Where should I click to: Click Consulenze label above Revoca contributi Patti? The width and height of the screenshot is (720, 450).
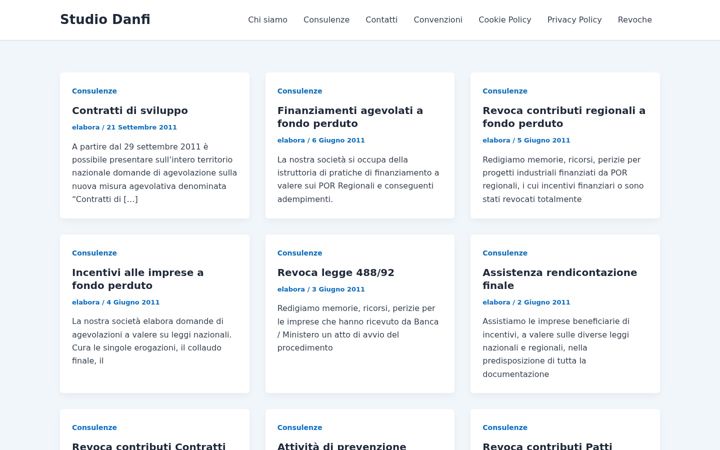pos(505,428)
